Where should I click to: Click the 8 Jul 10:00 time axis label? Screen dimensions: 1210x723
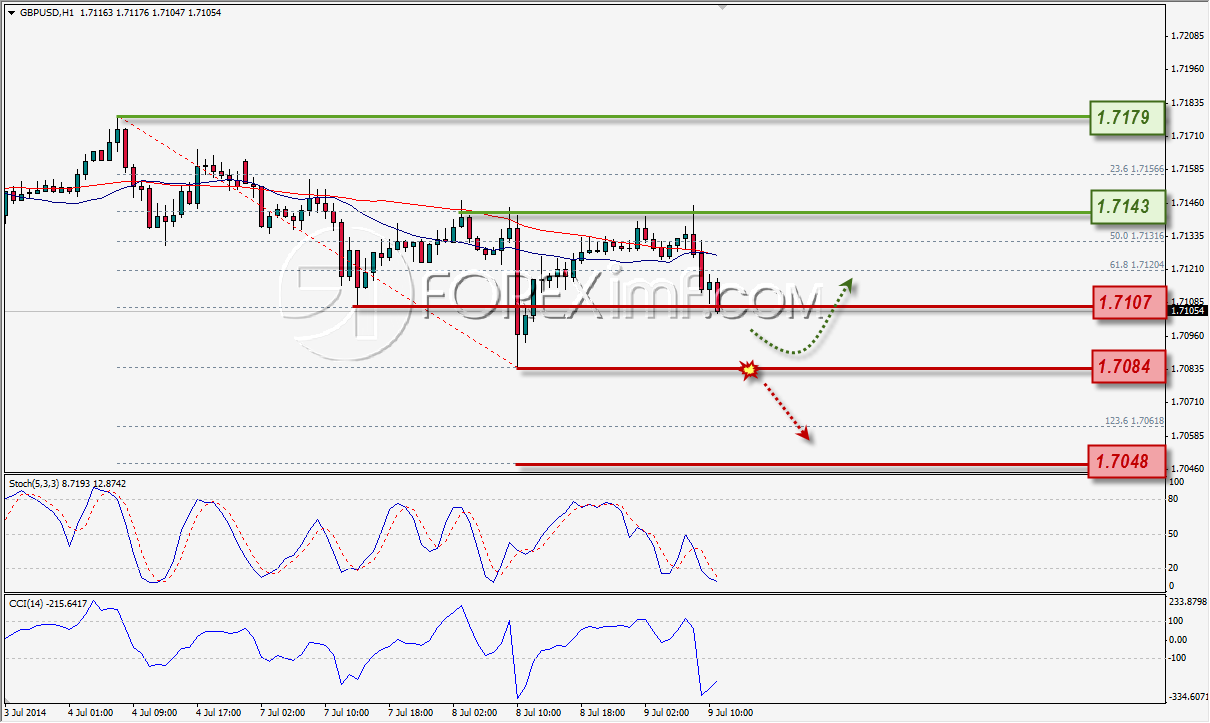point(537,714)
